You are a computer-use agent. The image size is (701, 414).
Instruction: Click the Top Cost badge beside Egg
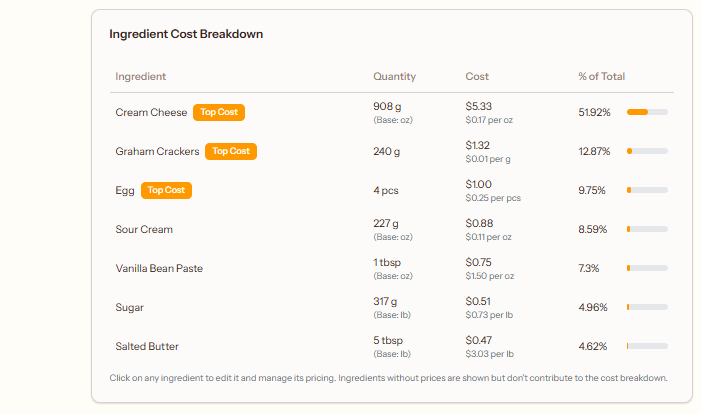point(166,190)
